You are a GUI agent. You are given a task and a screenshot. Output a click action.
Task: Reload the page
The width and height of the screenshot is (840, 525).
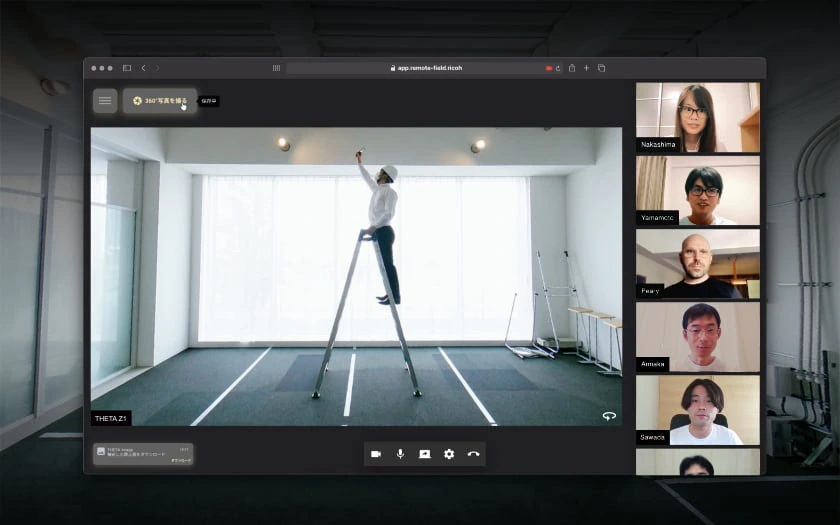(558, 68)
